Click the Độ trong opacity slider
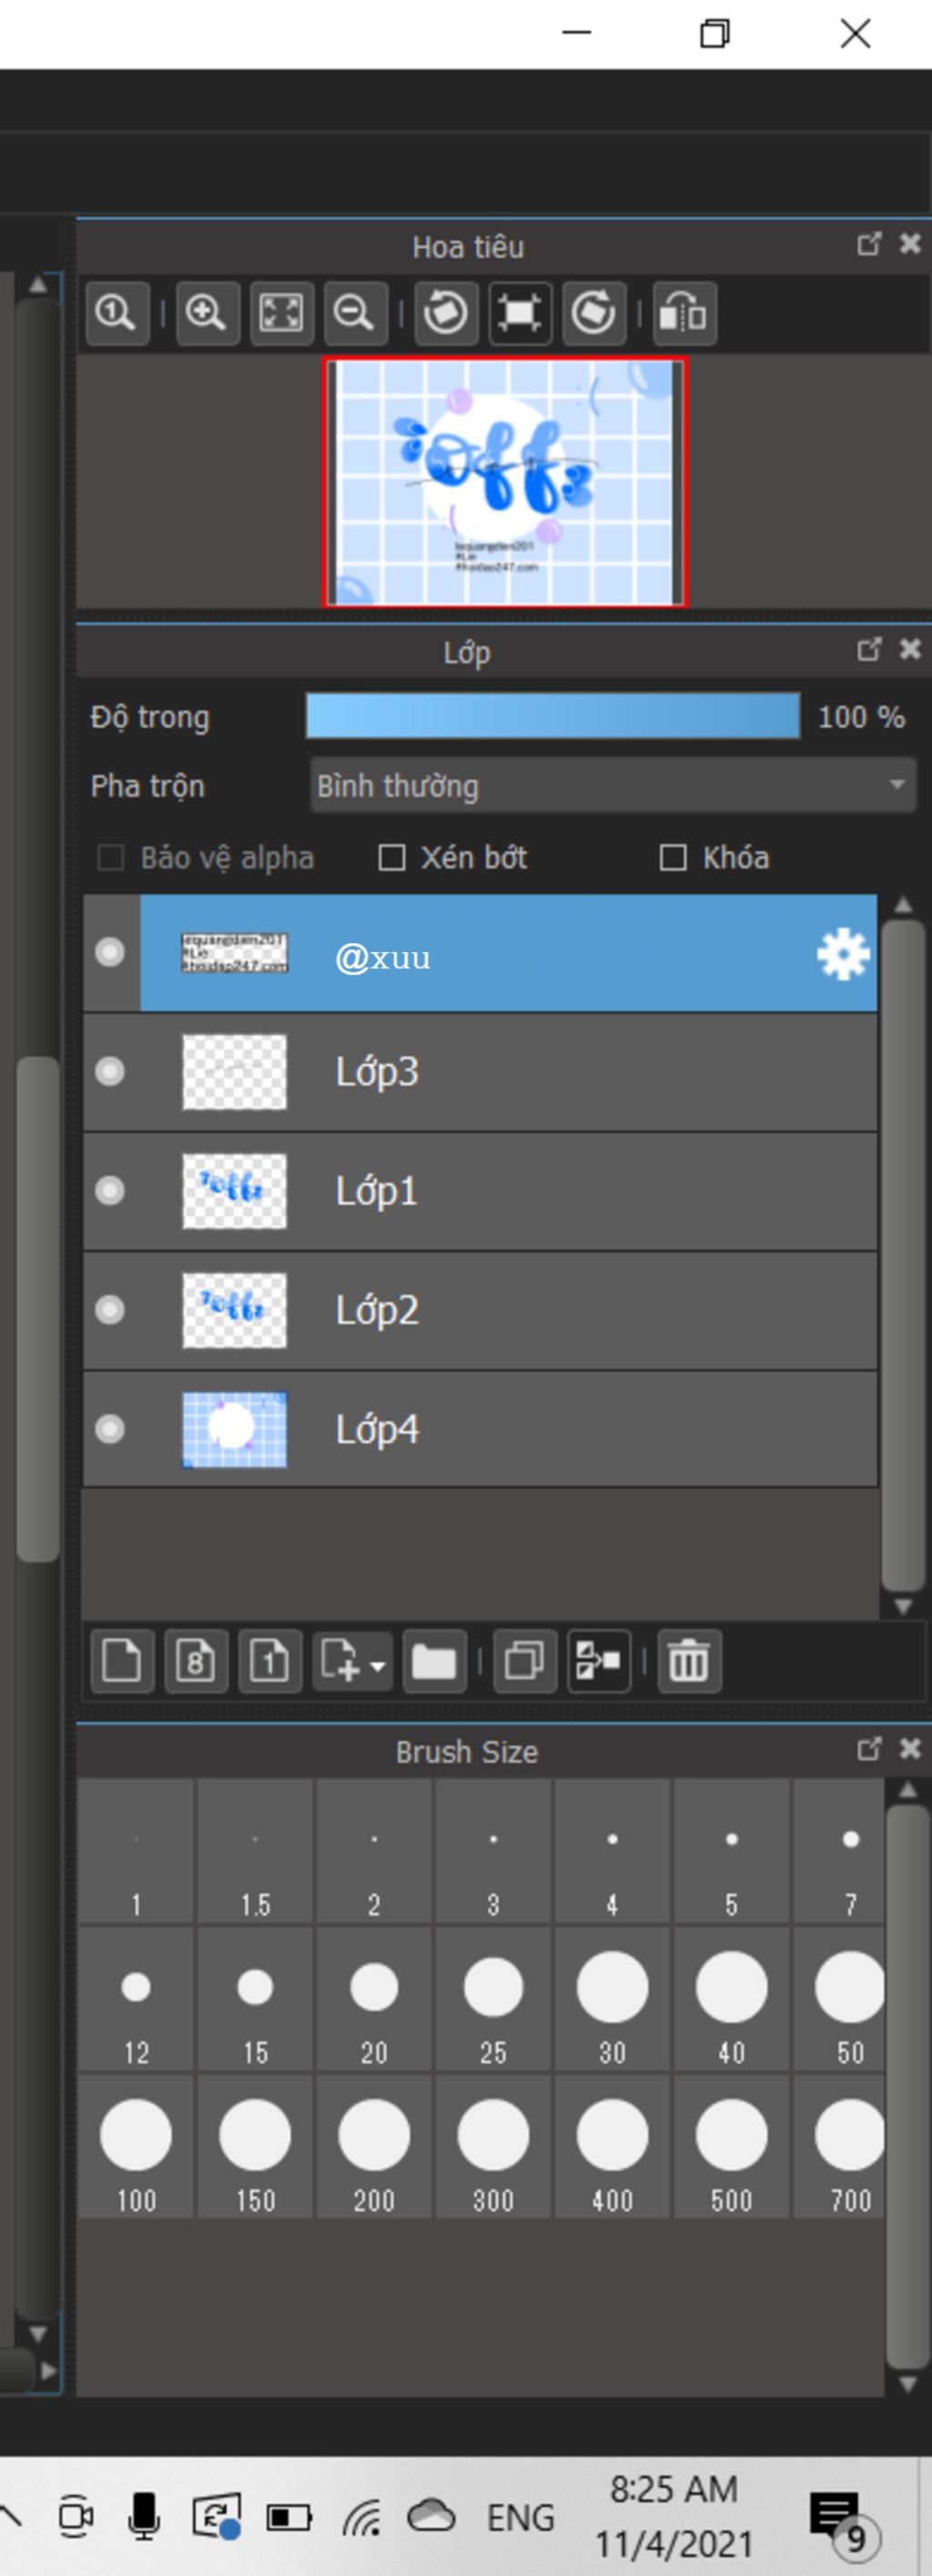The height and width of the screenshot is (2576, 932). pos(552,717)
